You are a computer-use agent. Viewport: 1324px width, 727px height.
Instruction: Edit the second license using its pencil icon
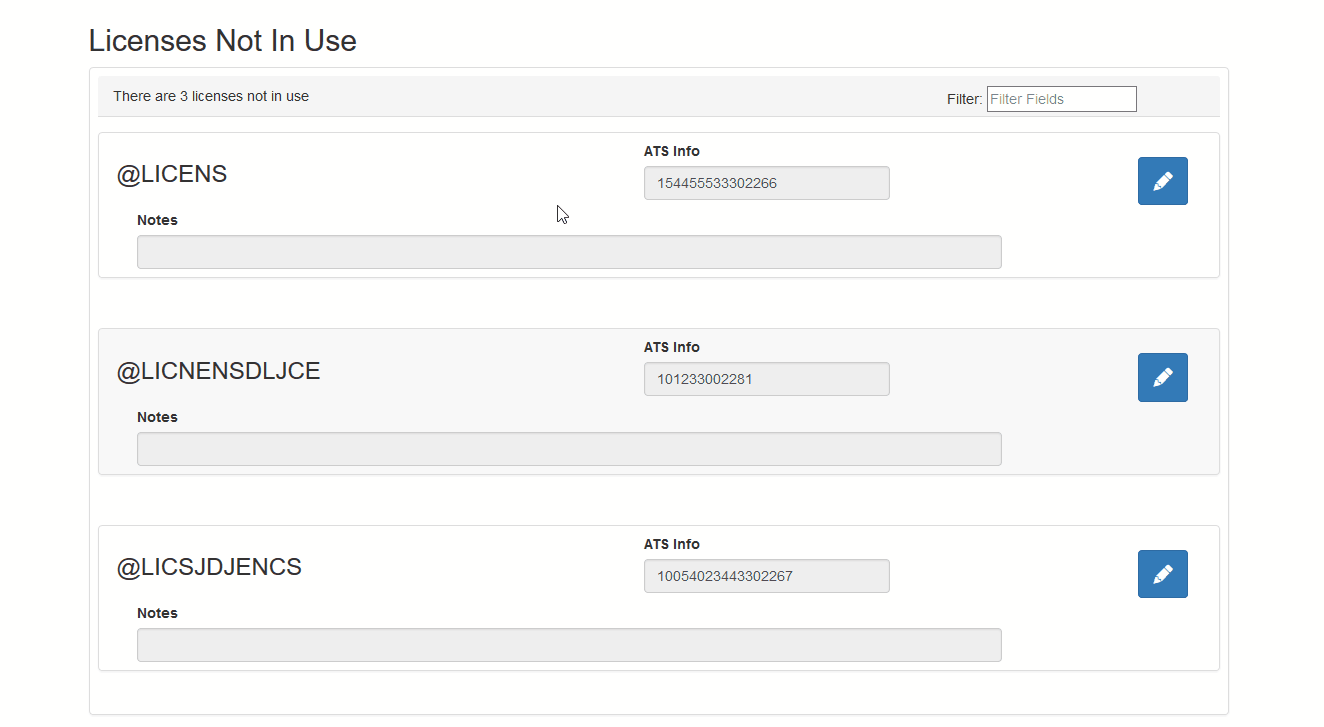coord(1162,377)
